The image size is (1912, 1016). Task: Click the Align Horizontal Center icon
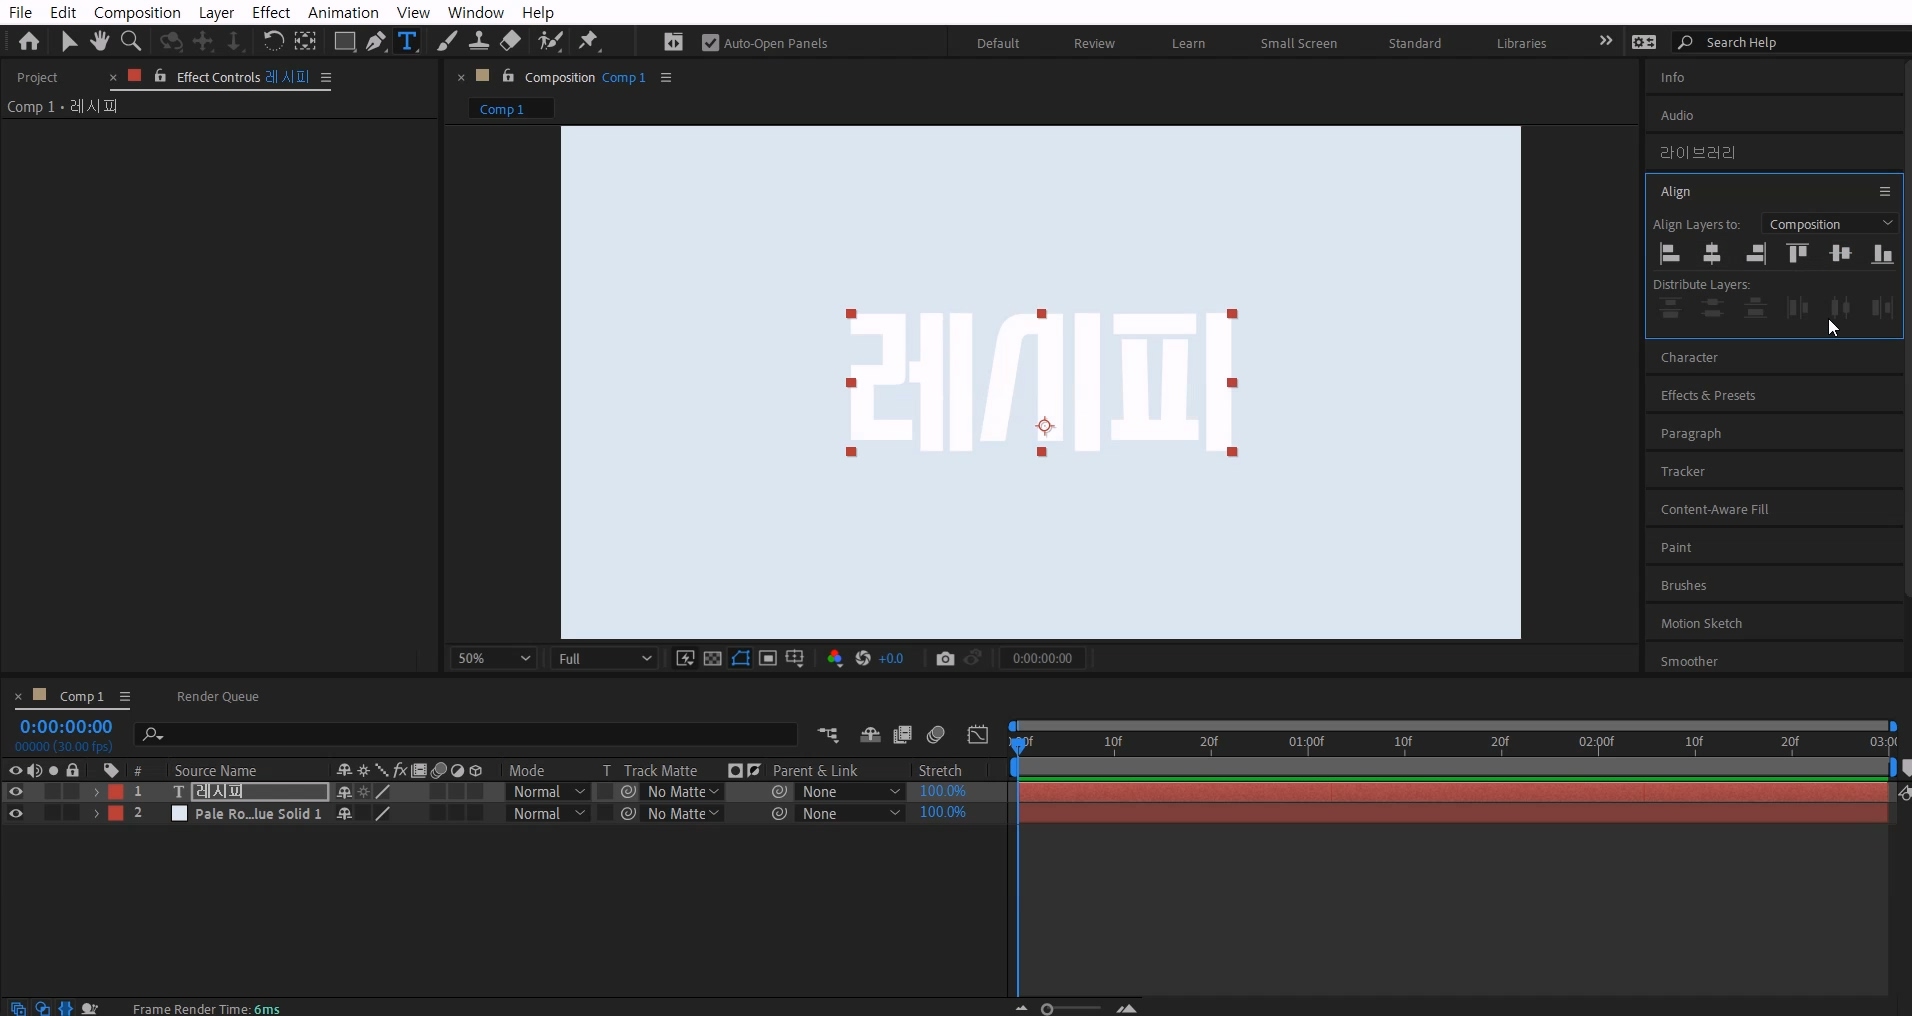click(x=1713, y=254)
